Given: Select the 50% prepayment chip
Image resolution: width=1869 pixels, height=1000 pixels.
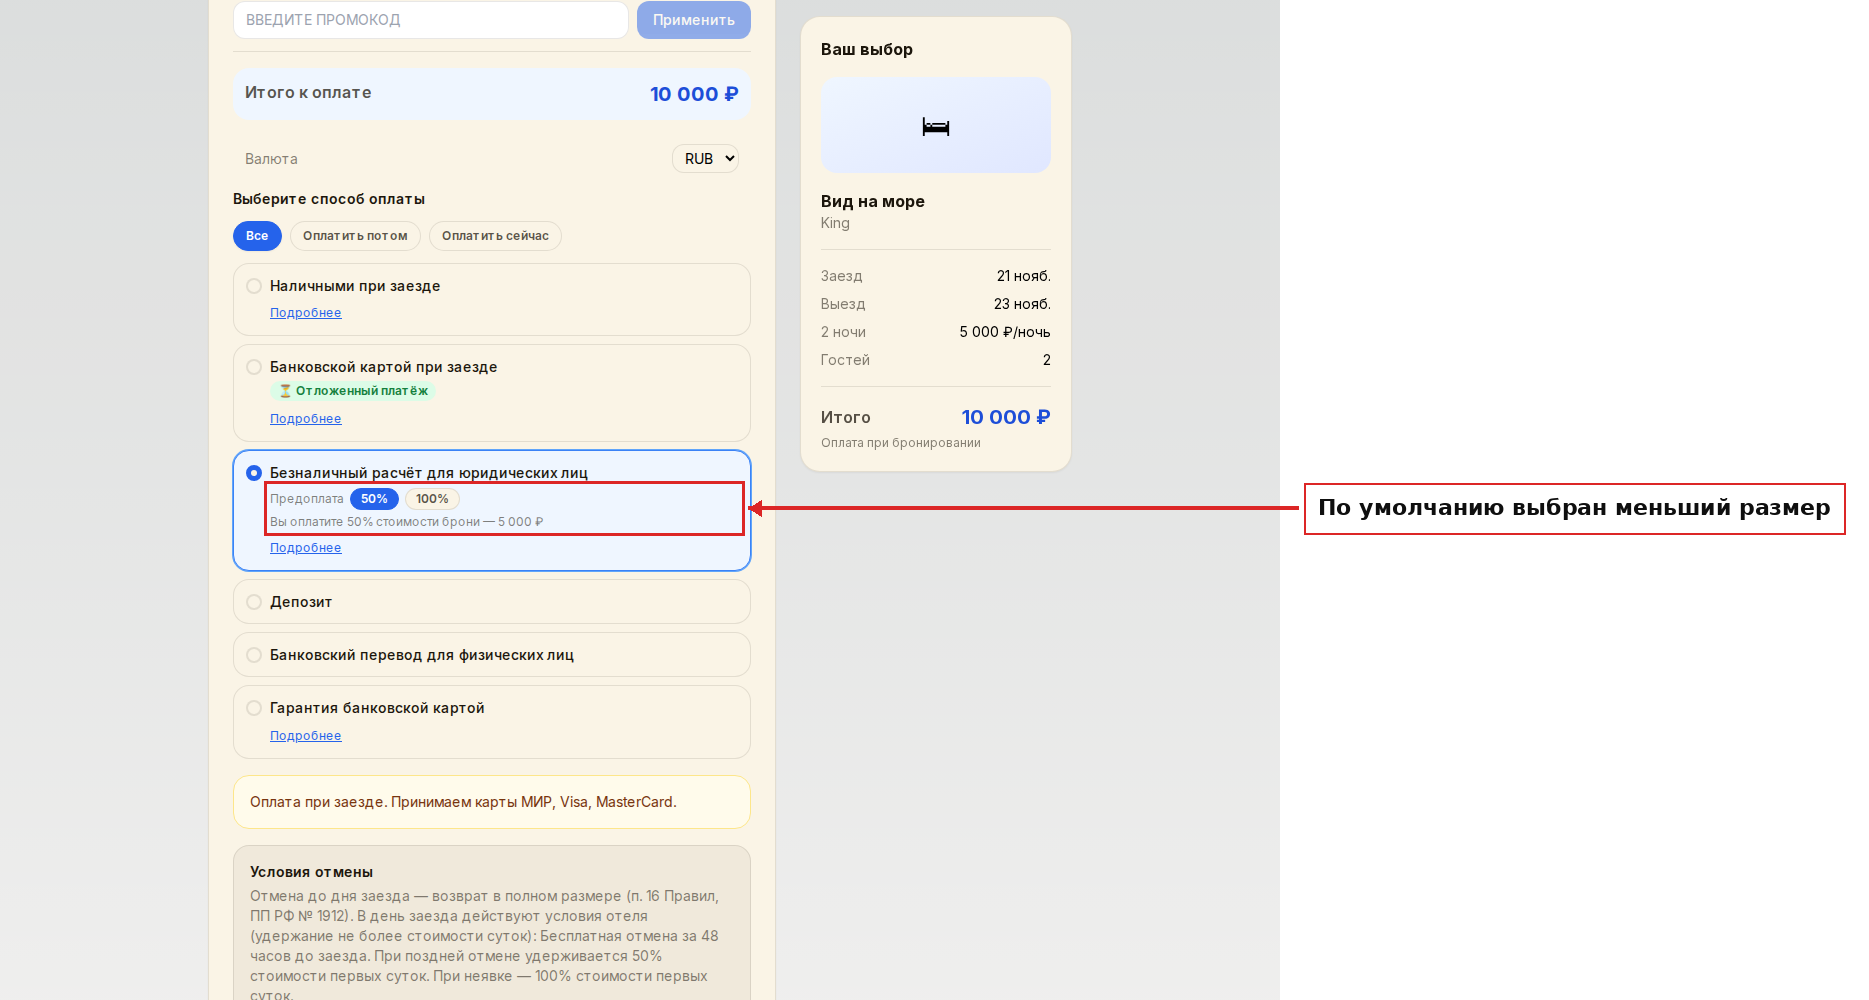Looking at the screenshot, I should coord(374,499).
